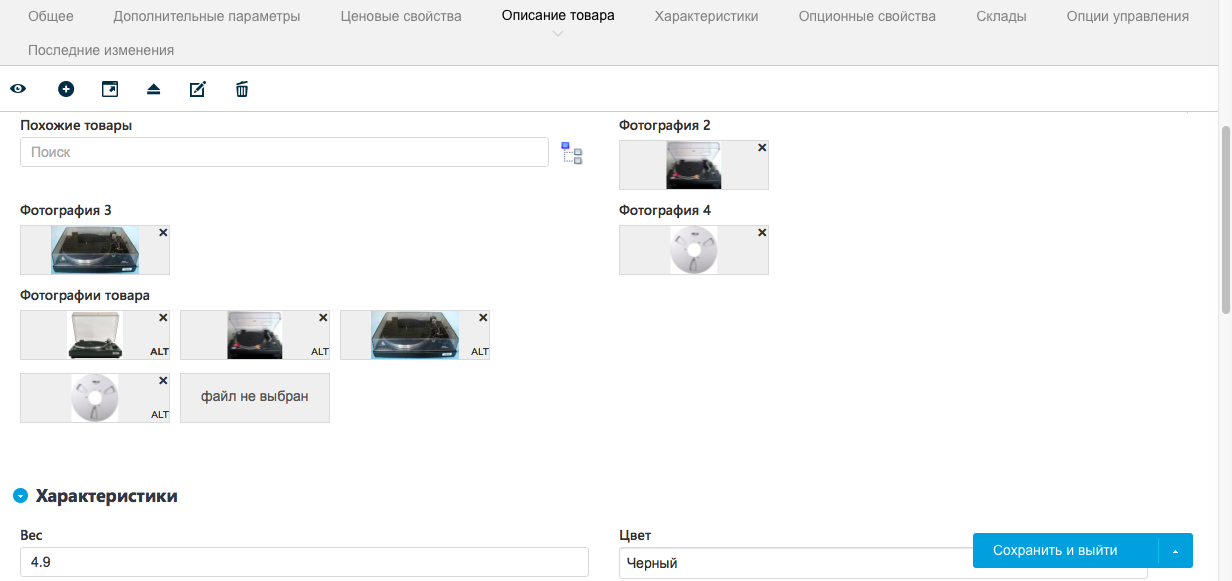Click Фотография 4 reel thumbnail
Image resolution: width=1232 pixels, height=581 pixels.
694,250
